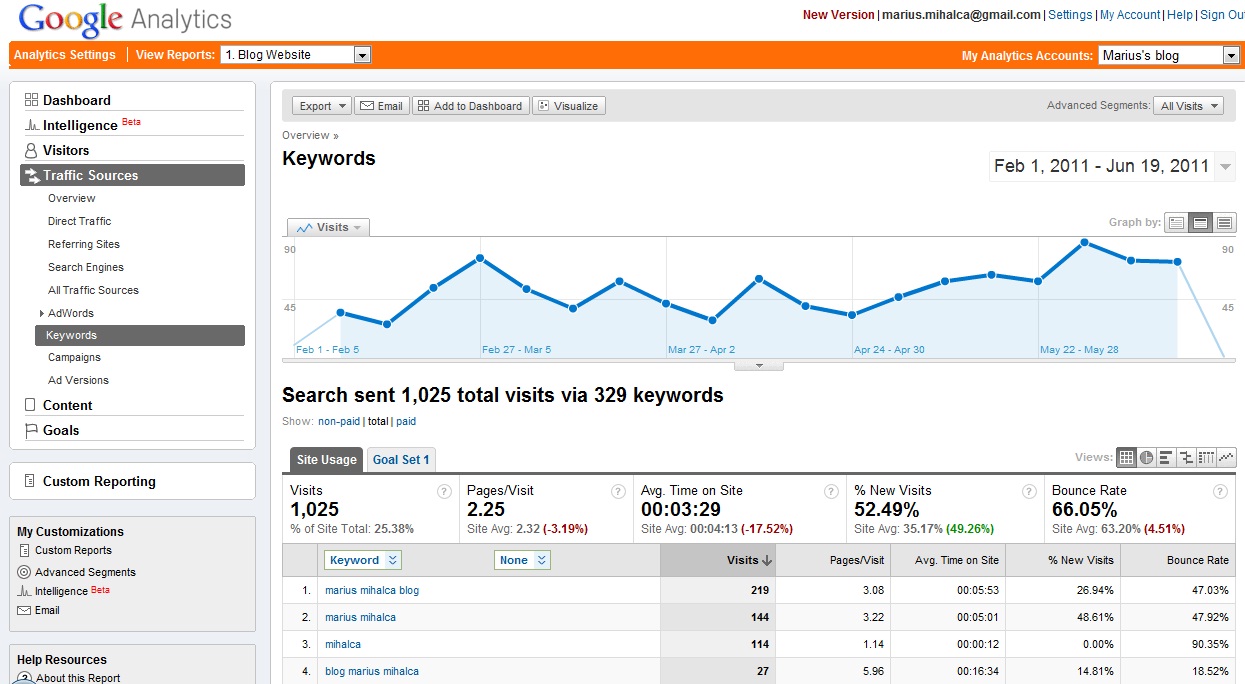Expand the AdWords sidebar section
1245x684 pixels.
[x=40, y=313]
